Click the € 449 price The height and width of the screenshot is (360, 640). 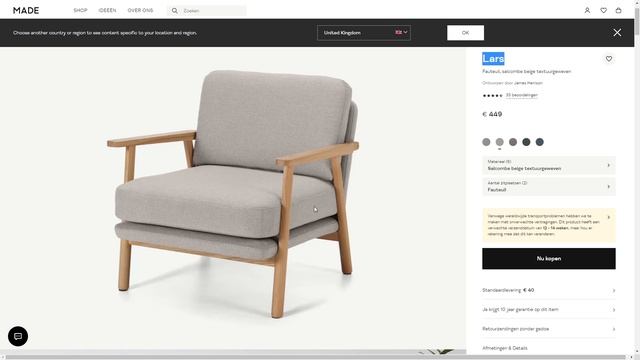click(492, 114)
